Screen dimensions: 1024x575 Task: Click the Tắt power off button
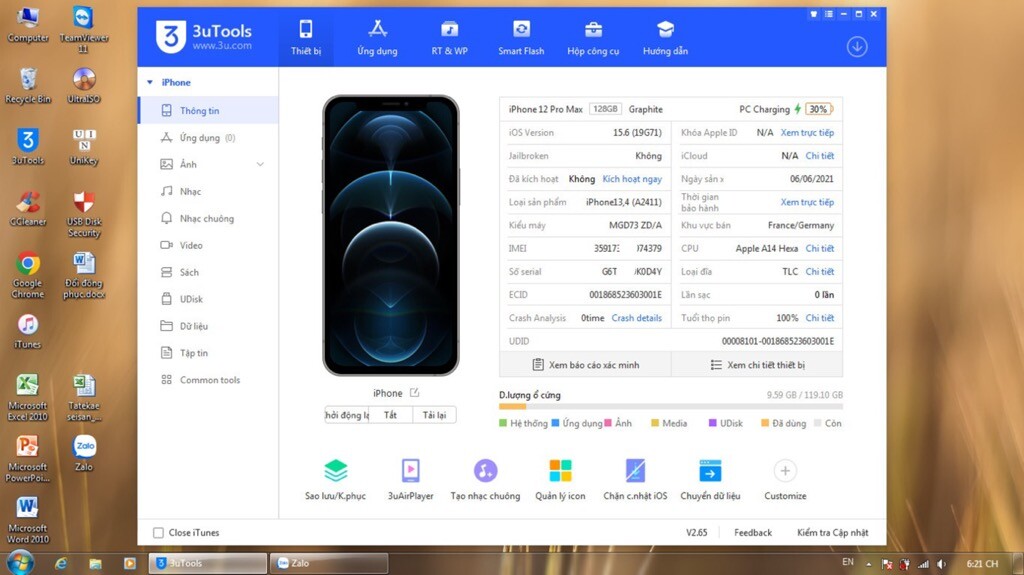tap(391, 415)
